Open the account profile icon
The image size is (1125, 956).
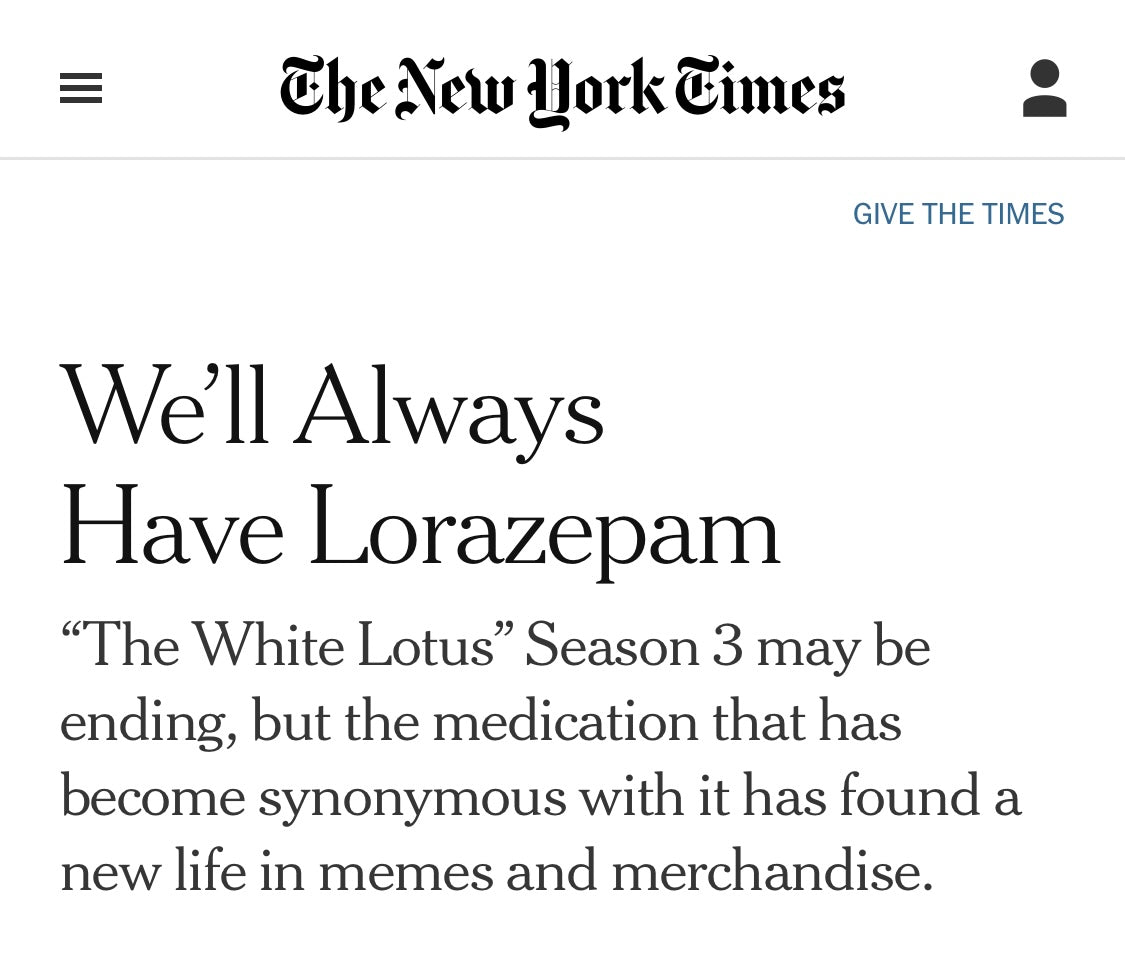[1045, 88]
